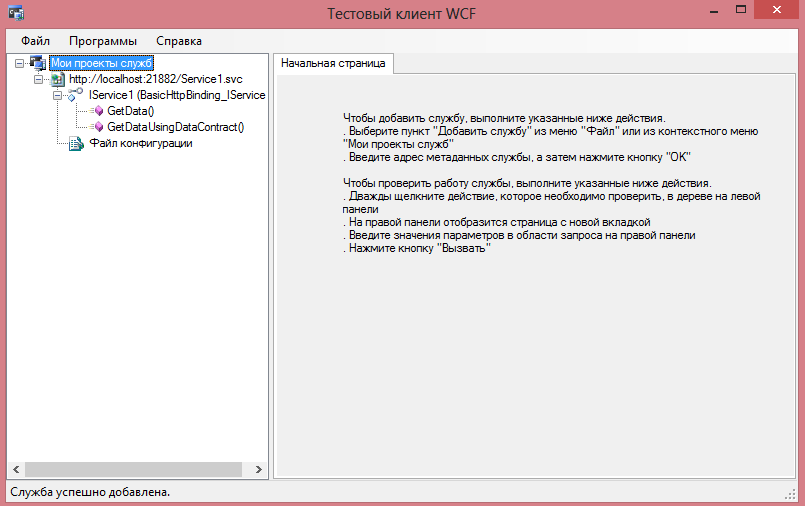This screenshot has height=506, width=805.
Task: Select the Файл конфигурации item
Action: pos(141,143)
